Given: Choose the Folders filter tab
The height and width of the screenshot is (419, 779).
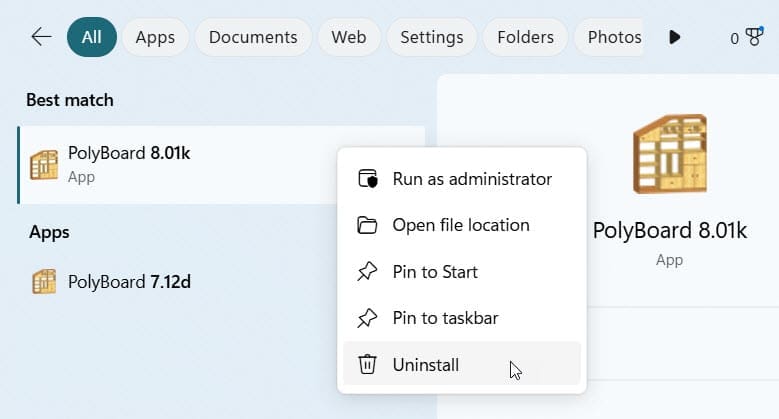Looking at the screenshot, I should click(x=525, y=37).
